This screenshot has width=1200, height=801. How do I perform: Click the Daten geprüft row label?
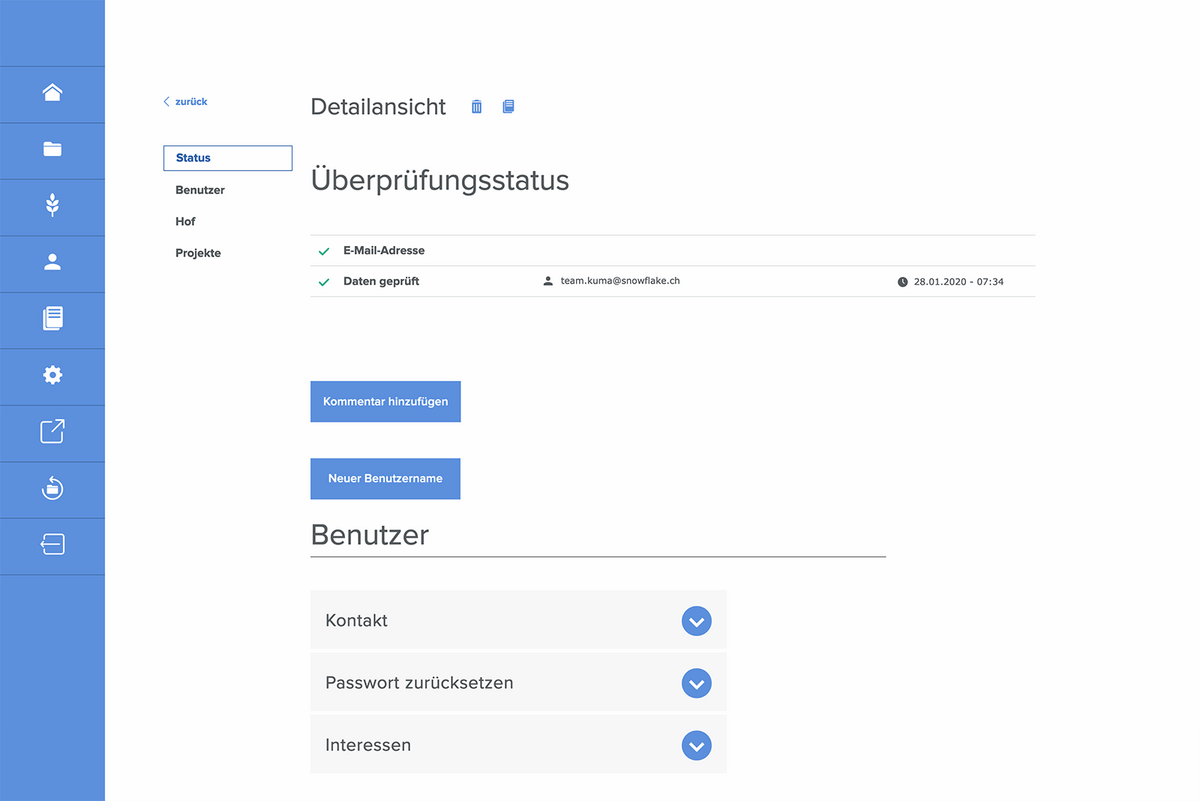pyautogui.click(x=381, y=282)
